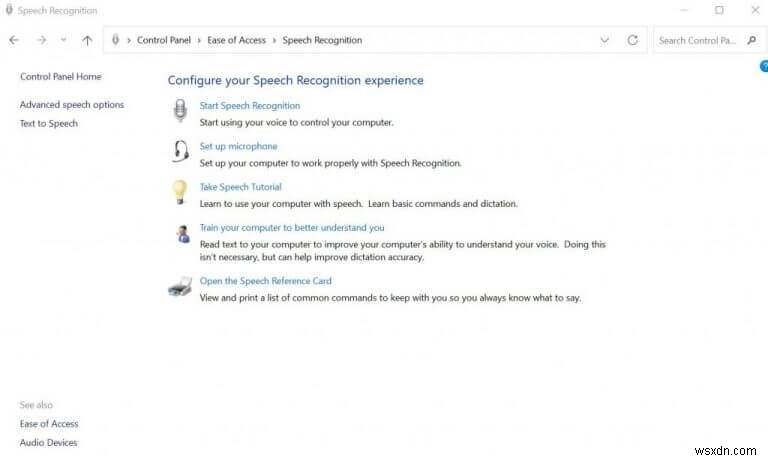
Task: Open Train your computer to better understand you
Action: 291,227
